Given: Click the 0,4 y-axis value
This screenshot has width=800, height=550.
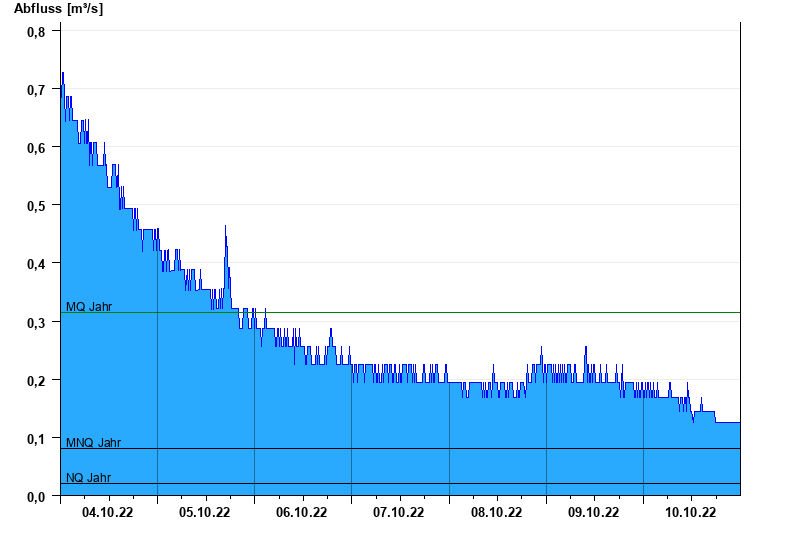Looking at the screenshot, I should tap(36, 265).
